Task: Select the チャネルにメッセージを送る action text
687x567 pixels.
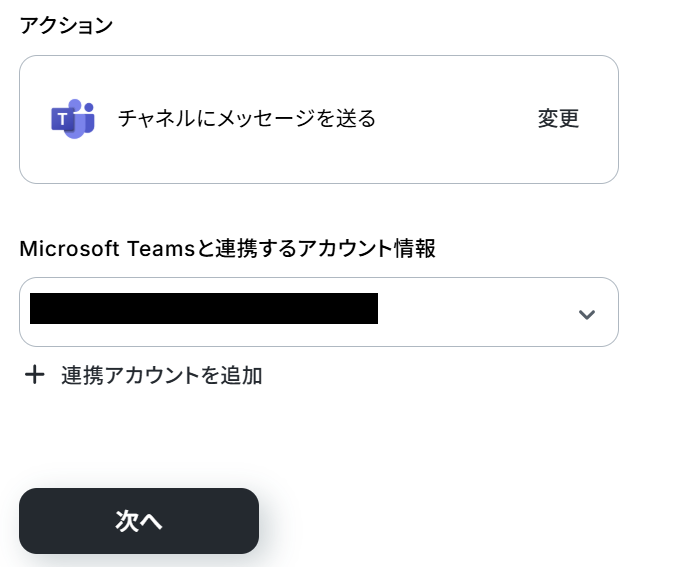Action: coord(247,119)
